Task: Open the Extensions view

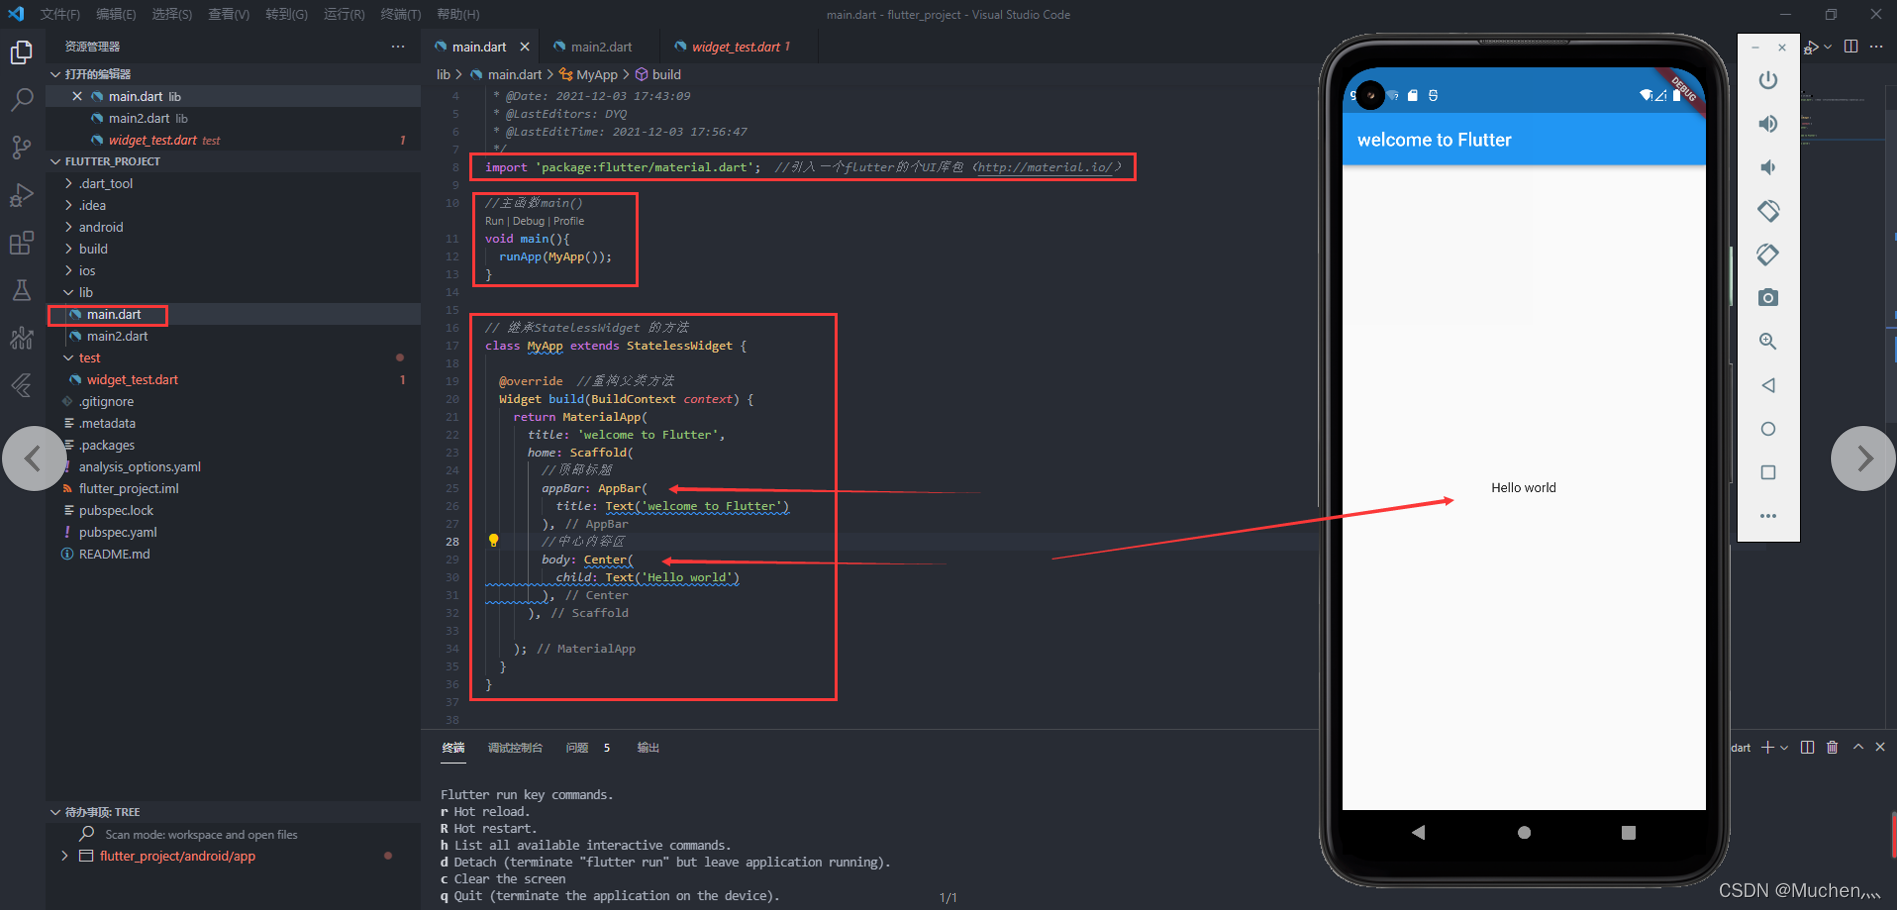Action: 21,243
